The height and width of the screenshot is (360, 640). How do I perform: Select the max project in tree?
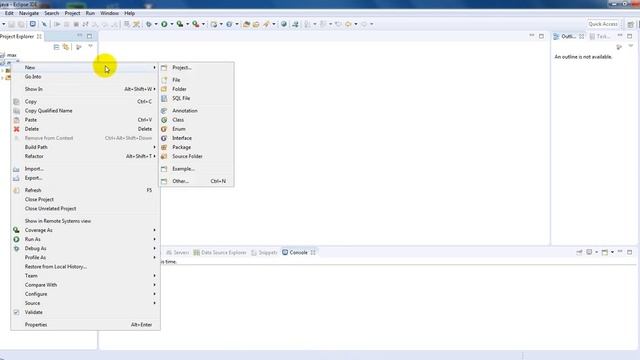(x=9, y=55)
